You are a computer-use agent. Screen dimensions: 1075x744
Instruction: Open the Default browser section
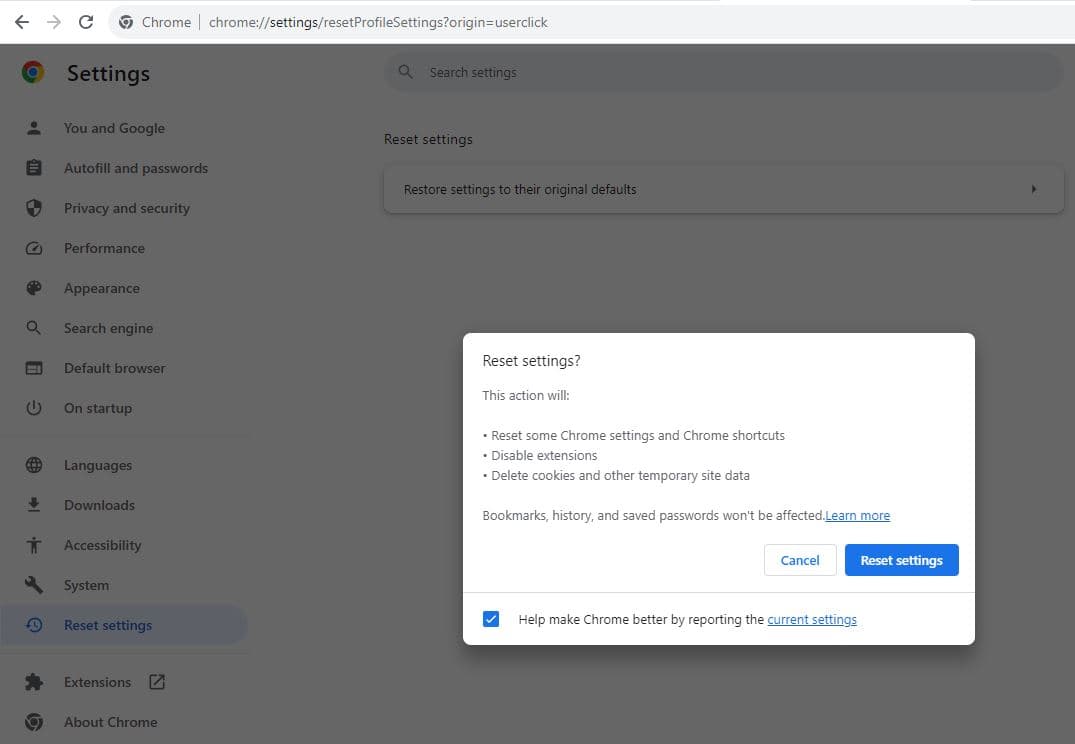(114, 368)
